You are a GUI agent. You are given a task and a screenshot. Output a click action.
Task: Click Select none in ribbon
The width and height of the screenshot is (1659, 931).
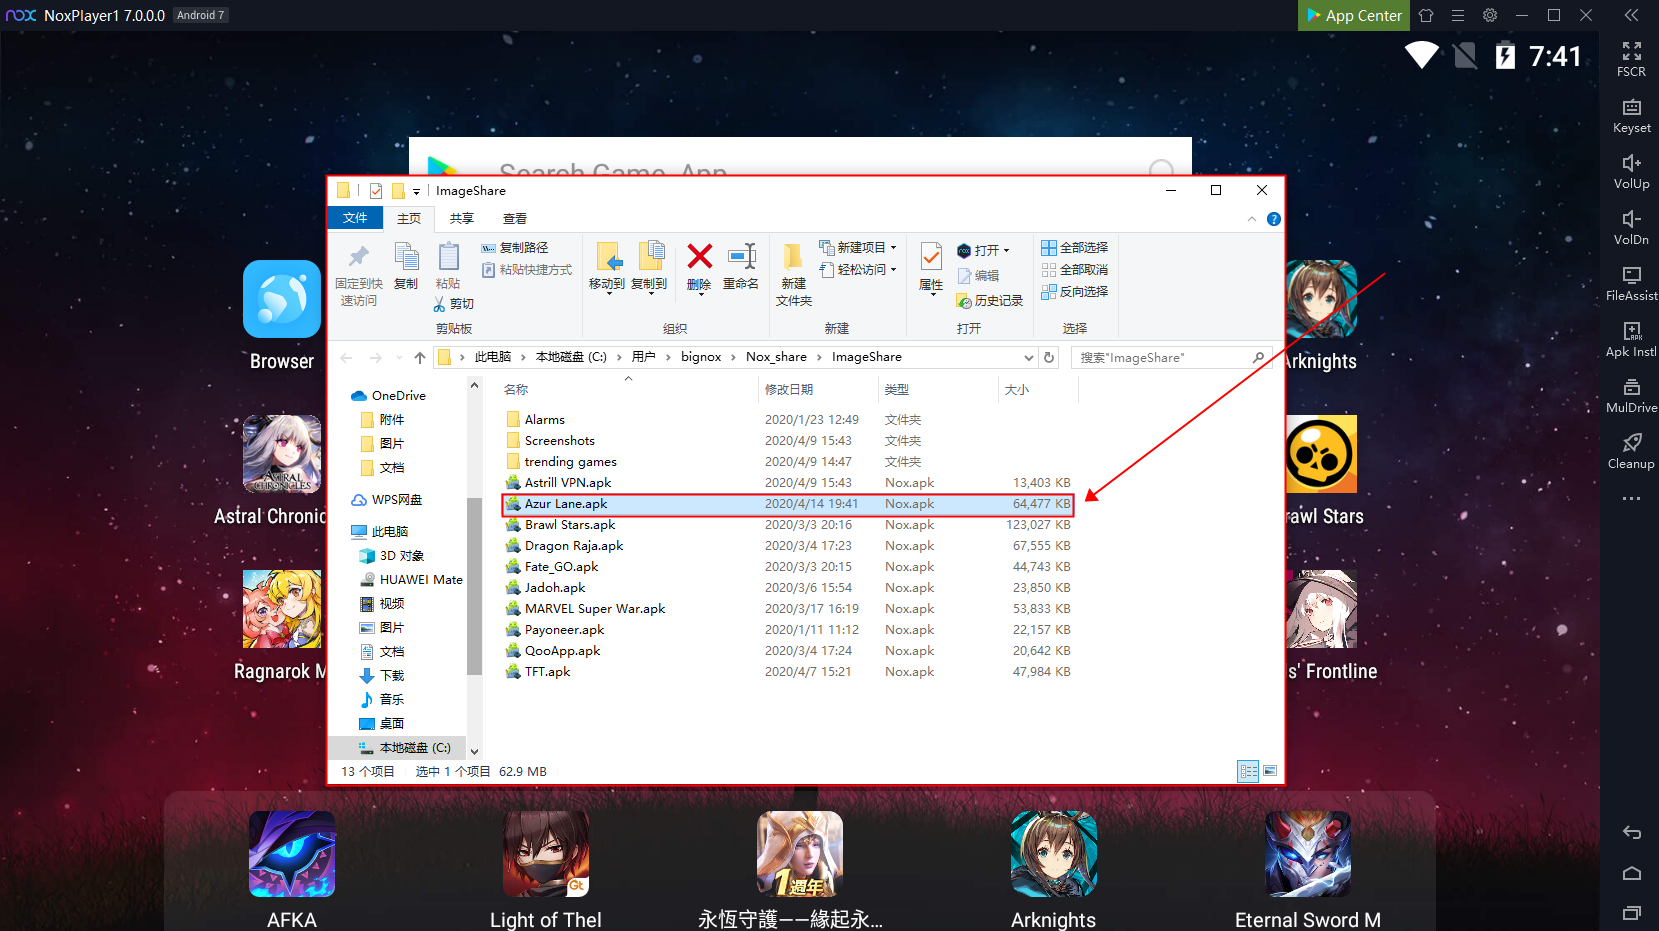[x=1075, y=269]
